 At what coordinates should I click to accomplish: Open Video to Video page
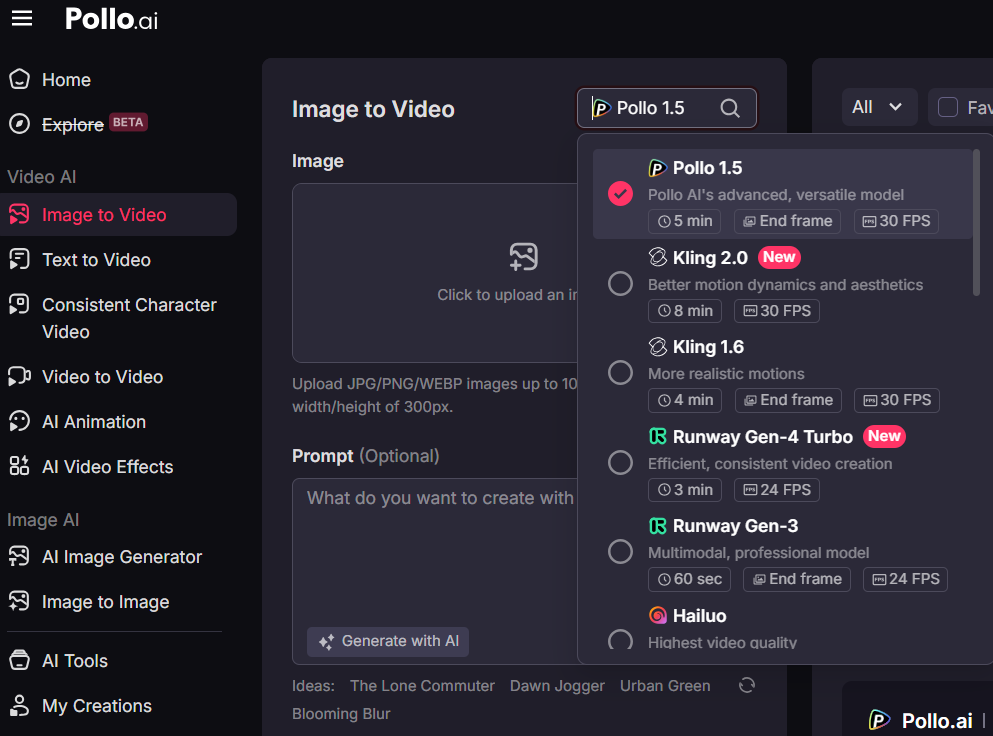(x=103, y=377)
